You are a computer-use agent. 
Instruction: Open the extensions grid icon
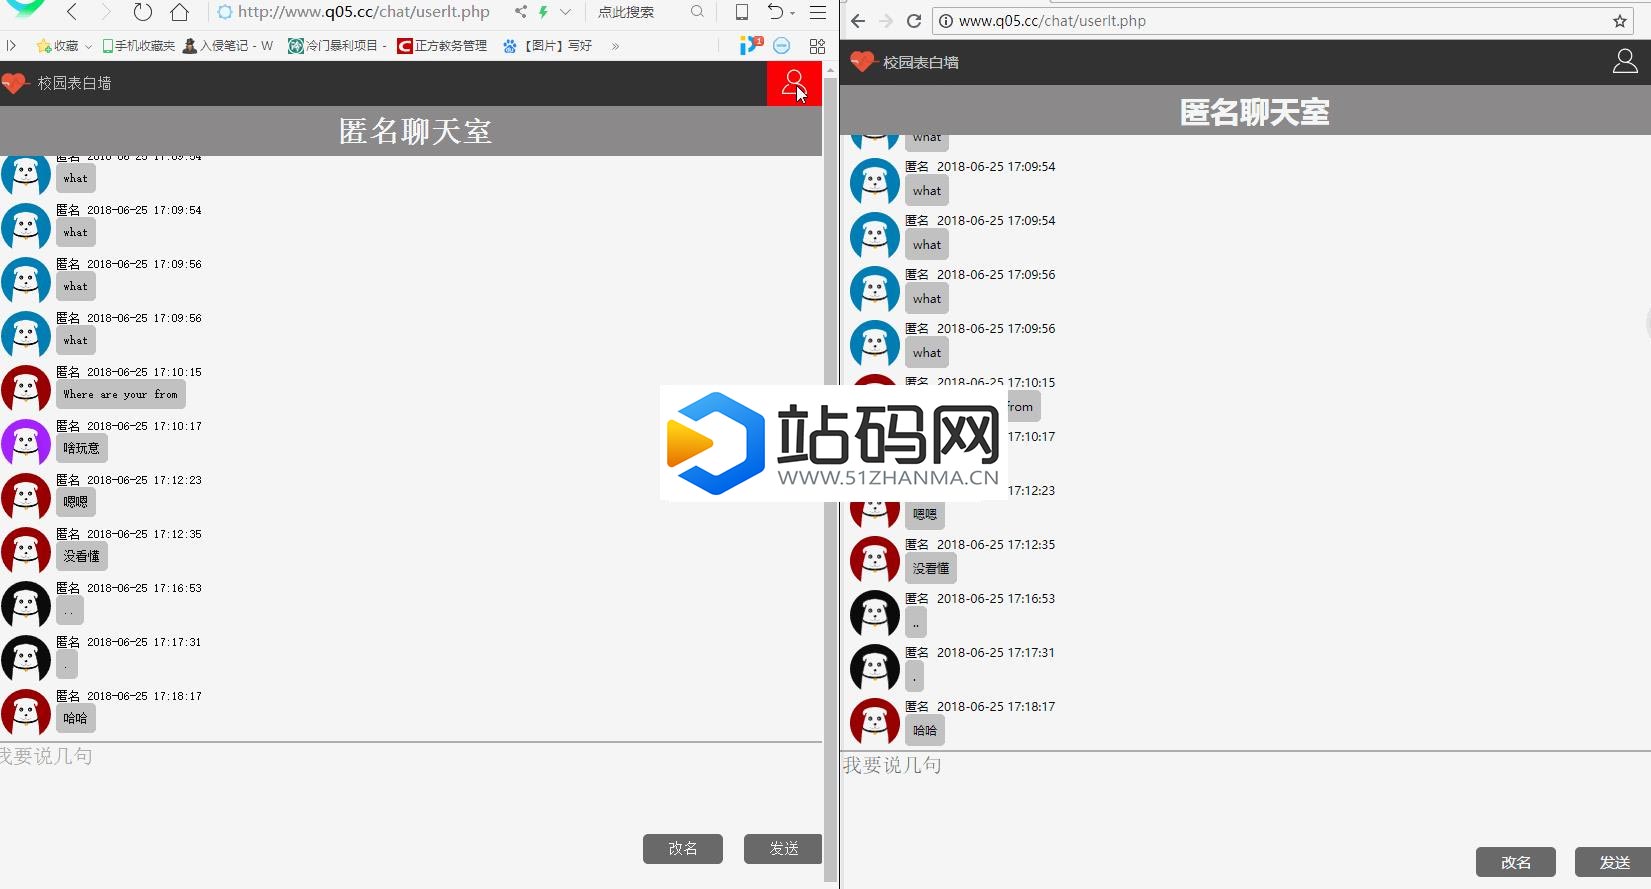[x=817, y=46]
